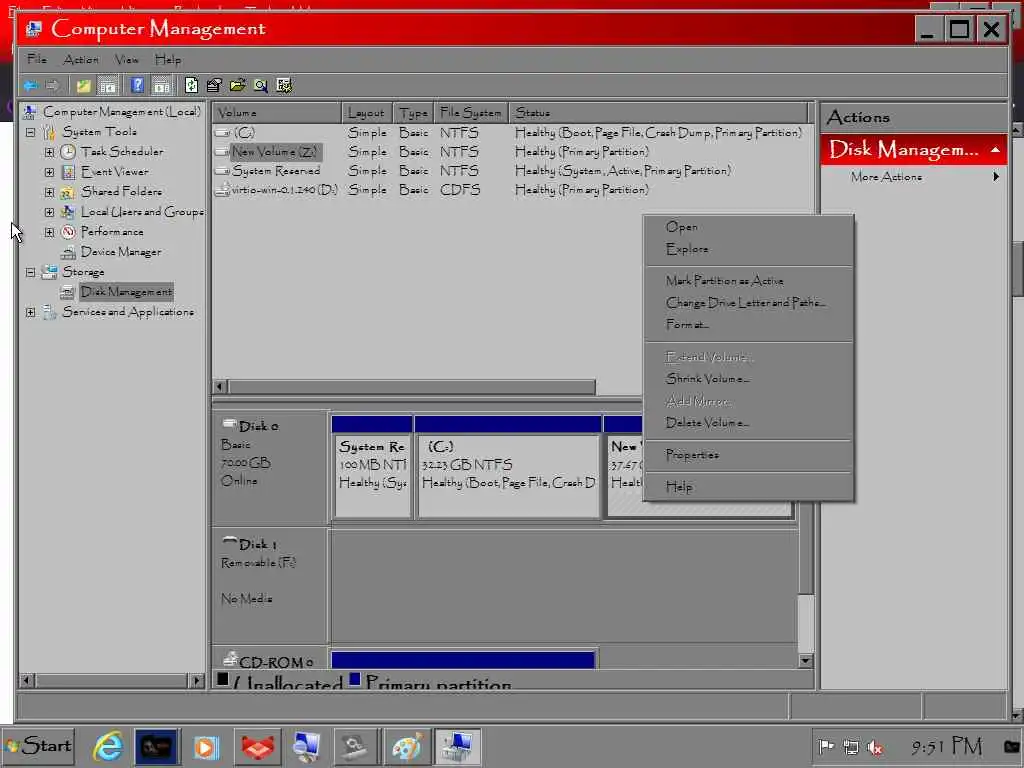Click the monitor with magnifier taskbar icon
Viewport: 1024px width, 768px height.
tap(306, 746)
